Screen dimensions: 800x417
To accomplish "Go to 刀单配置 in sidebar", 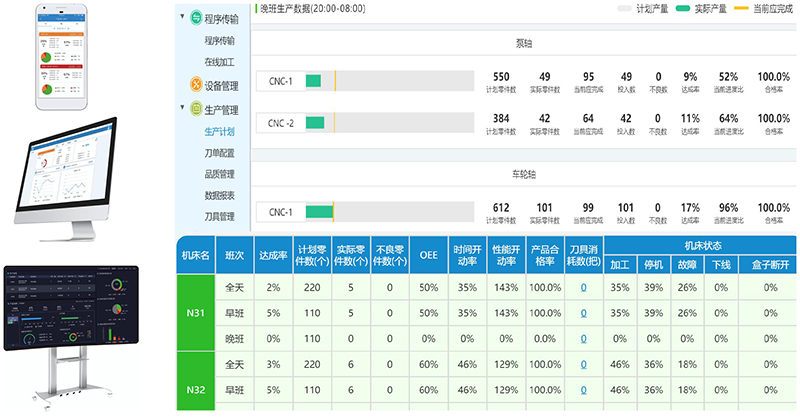I will [x=219, y=152].
